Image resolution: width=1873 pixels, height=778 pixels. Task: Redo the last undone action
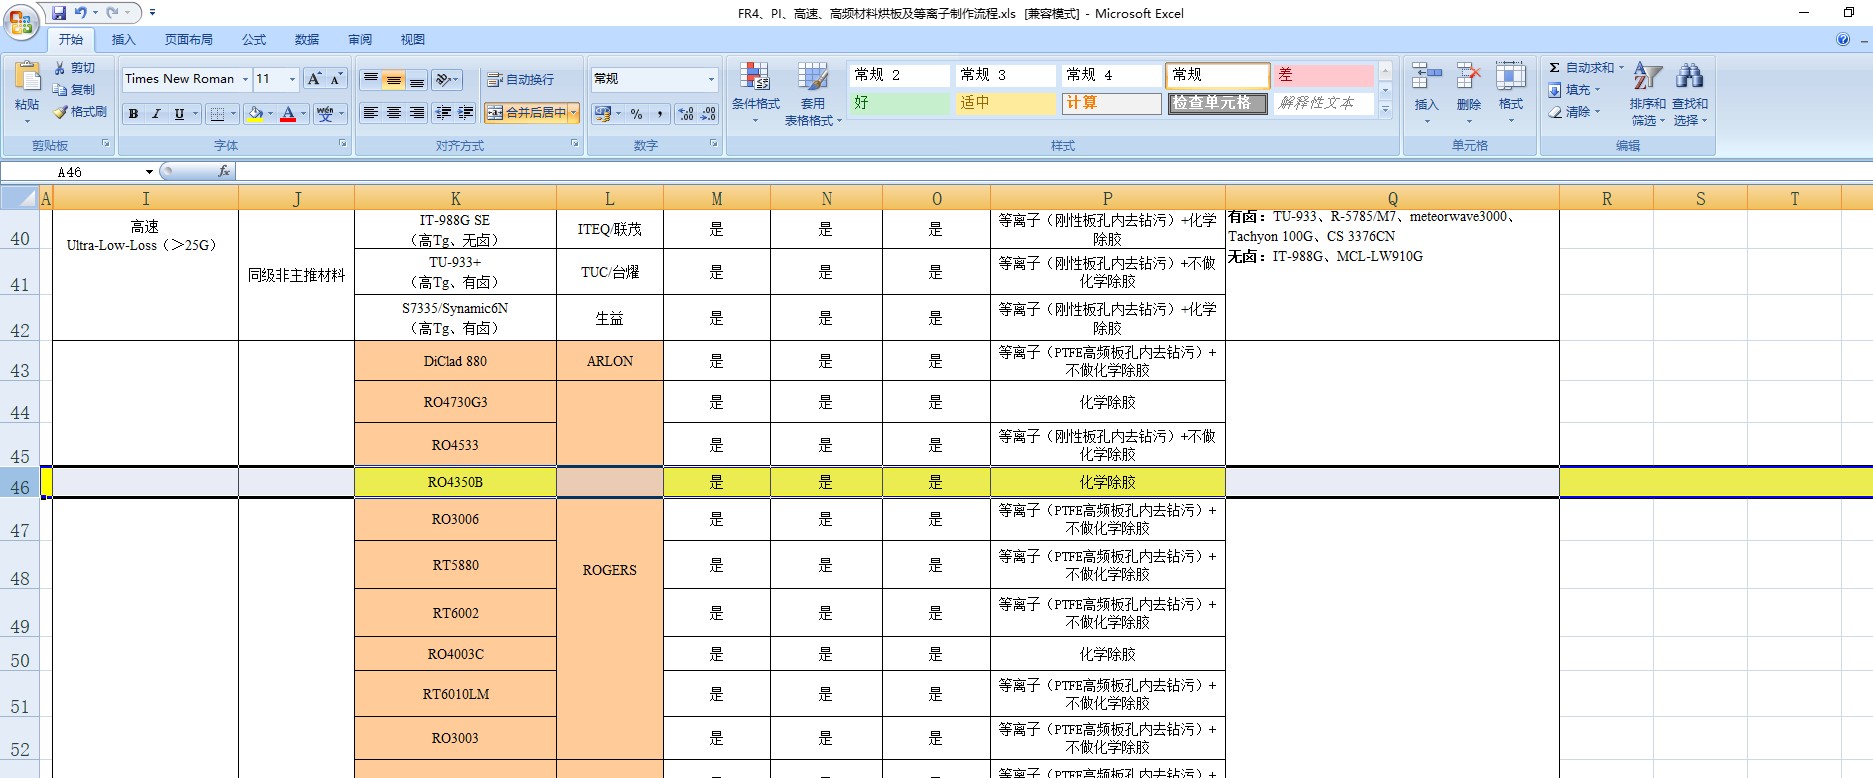pos(112,13)
